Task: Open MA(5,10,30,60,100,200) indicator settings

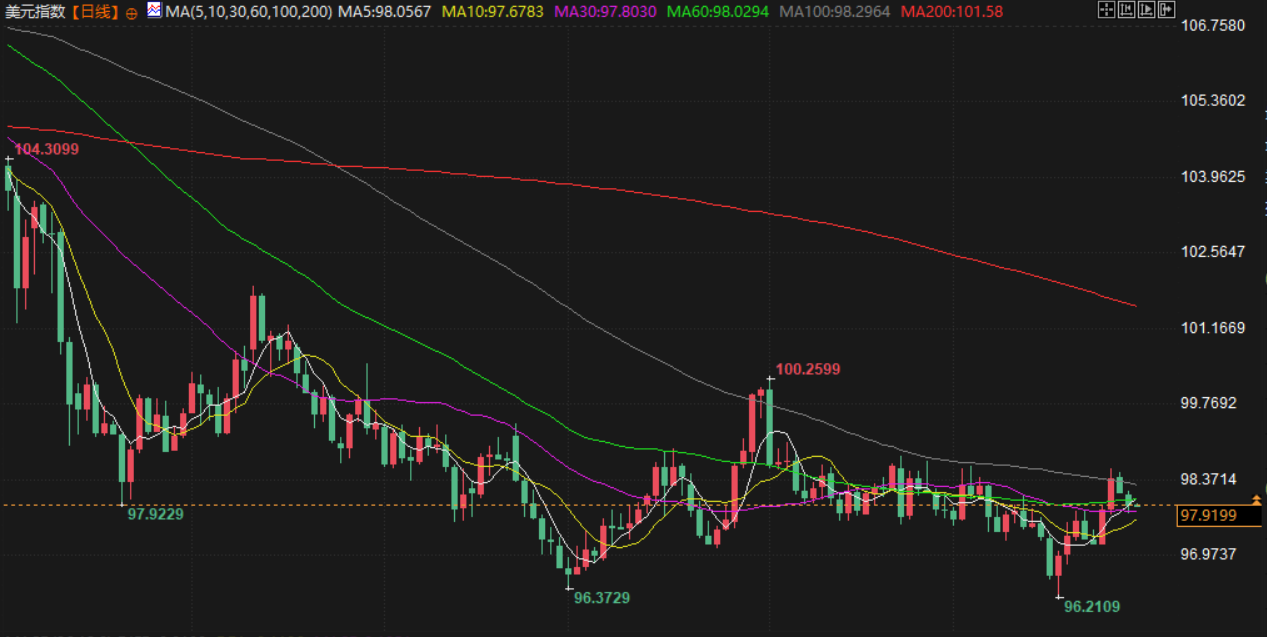Action: [247, 12]
